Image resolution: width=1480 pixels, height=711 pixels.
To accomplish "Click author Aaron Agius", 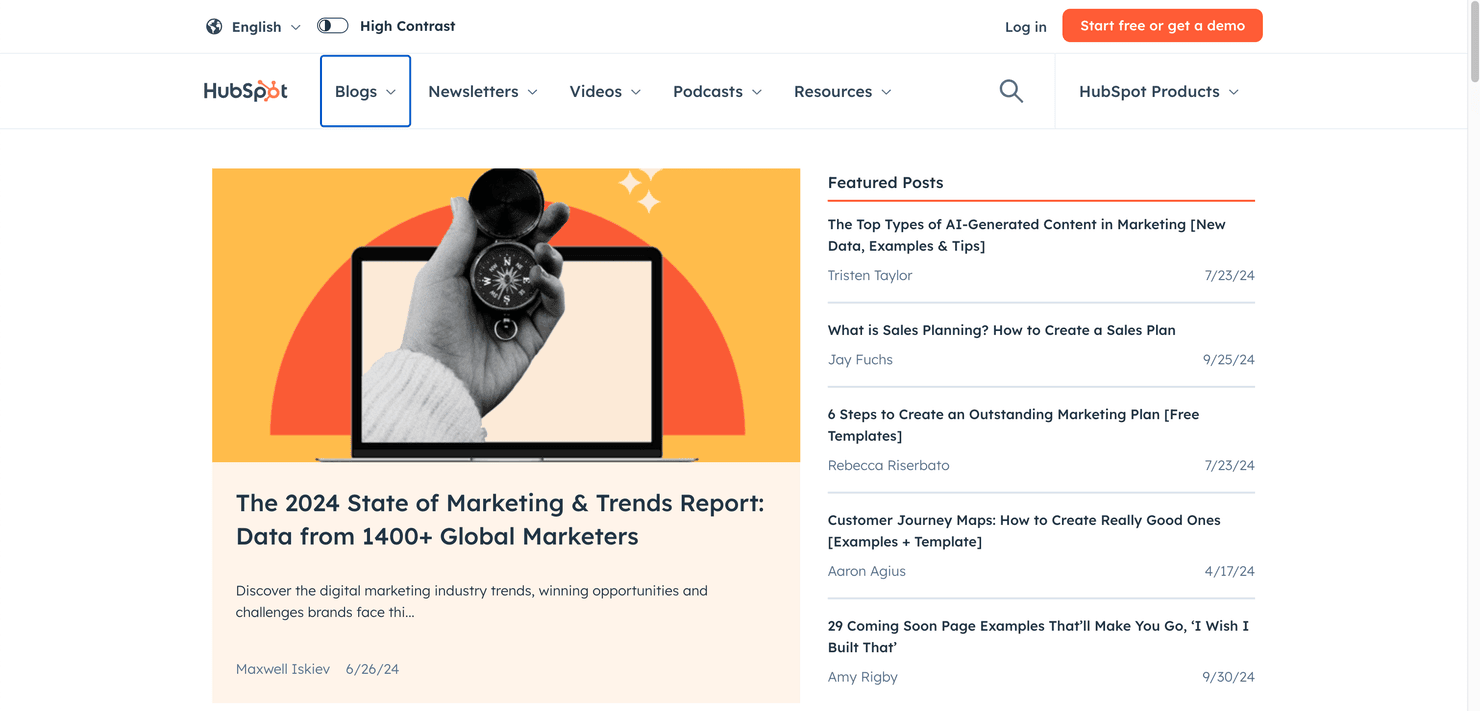I will coord(866,571).
